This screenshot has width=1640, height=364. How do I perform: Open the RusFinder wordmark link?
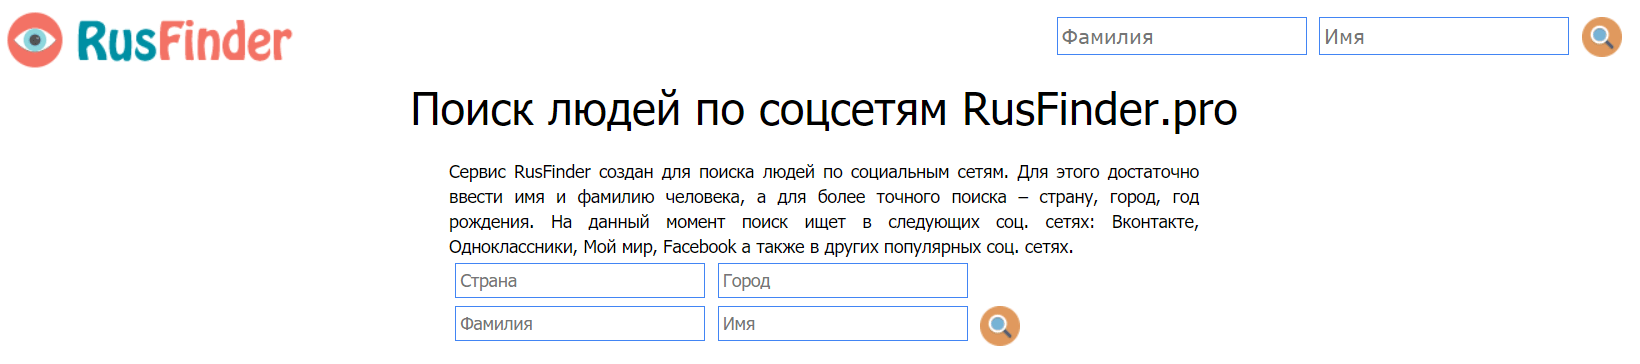[185, 41]
